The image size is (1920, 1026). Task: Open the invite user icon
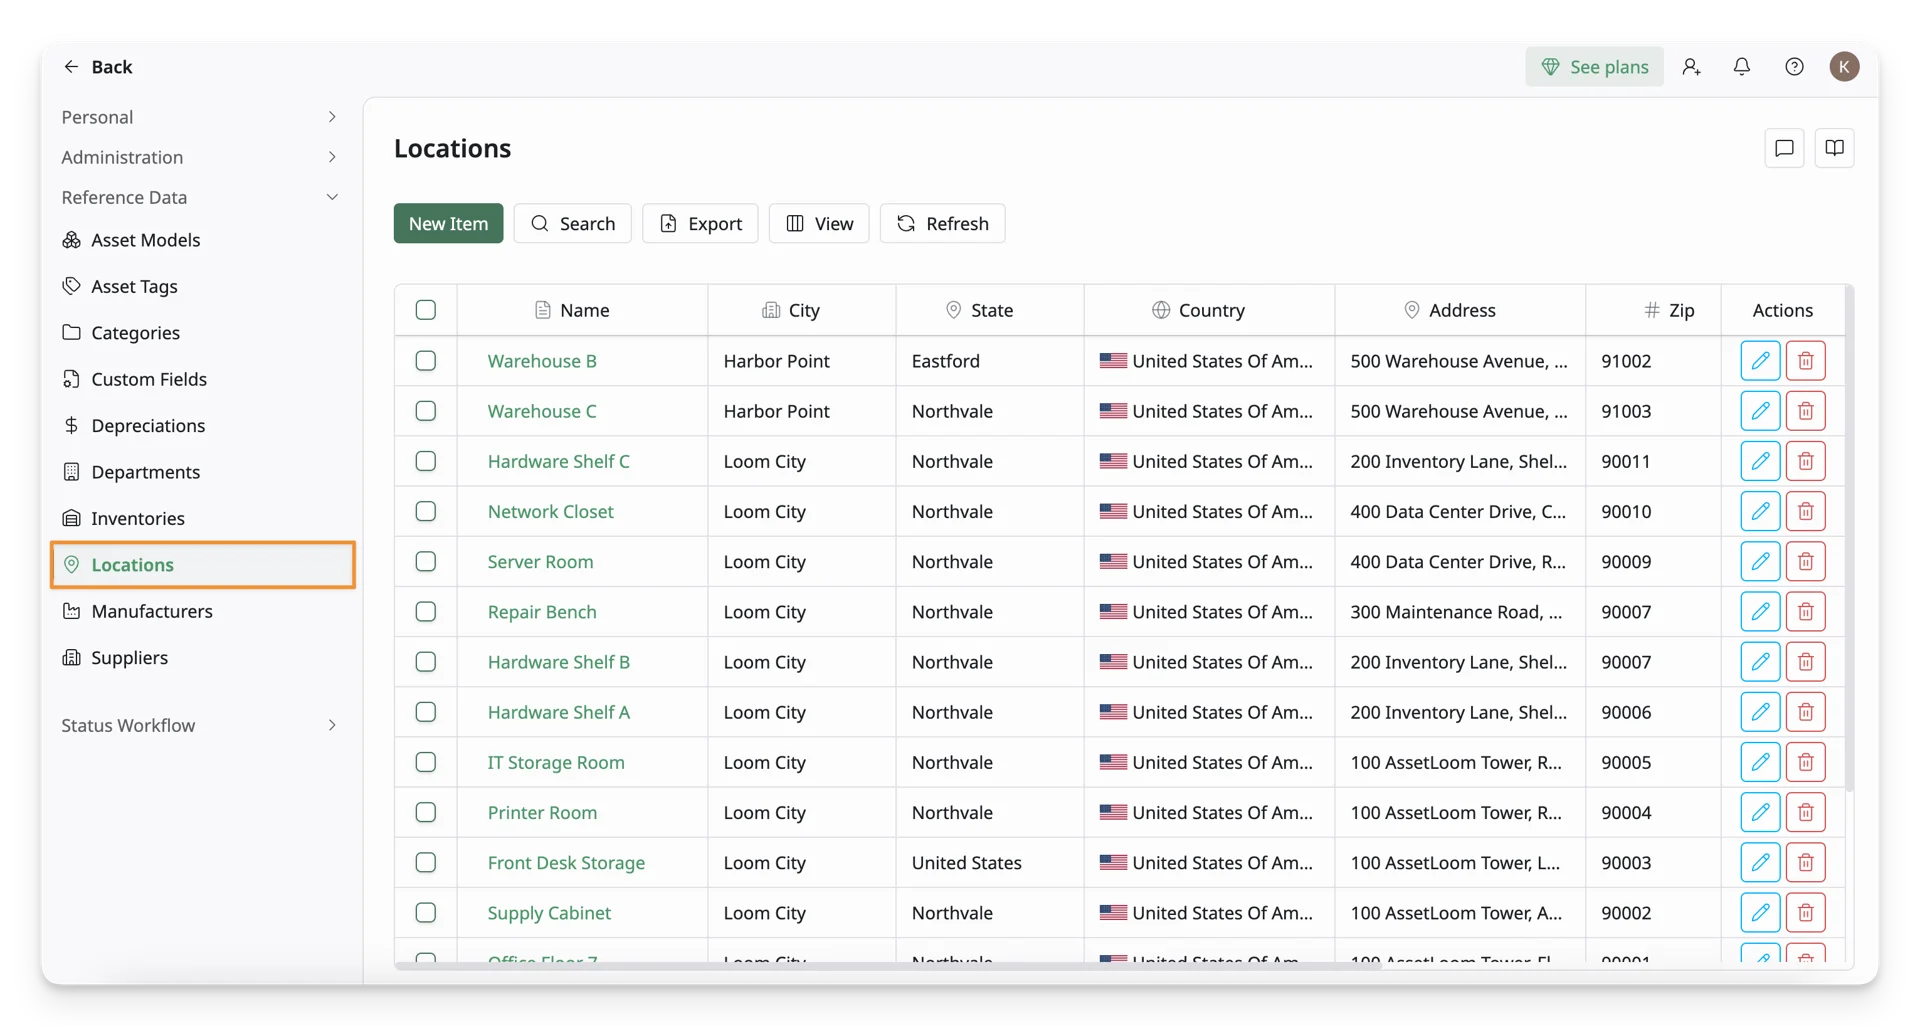1691,66
